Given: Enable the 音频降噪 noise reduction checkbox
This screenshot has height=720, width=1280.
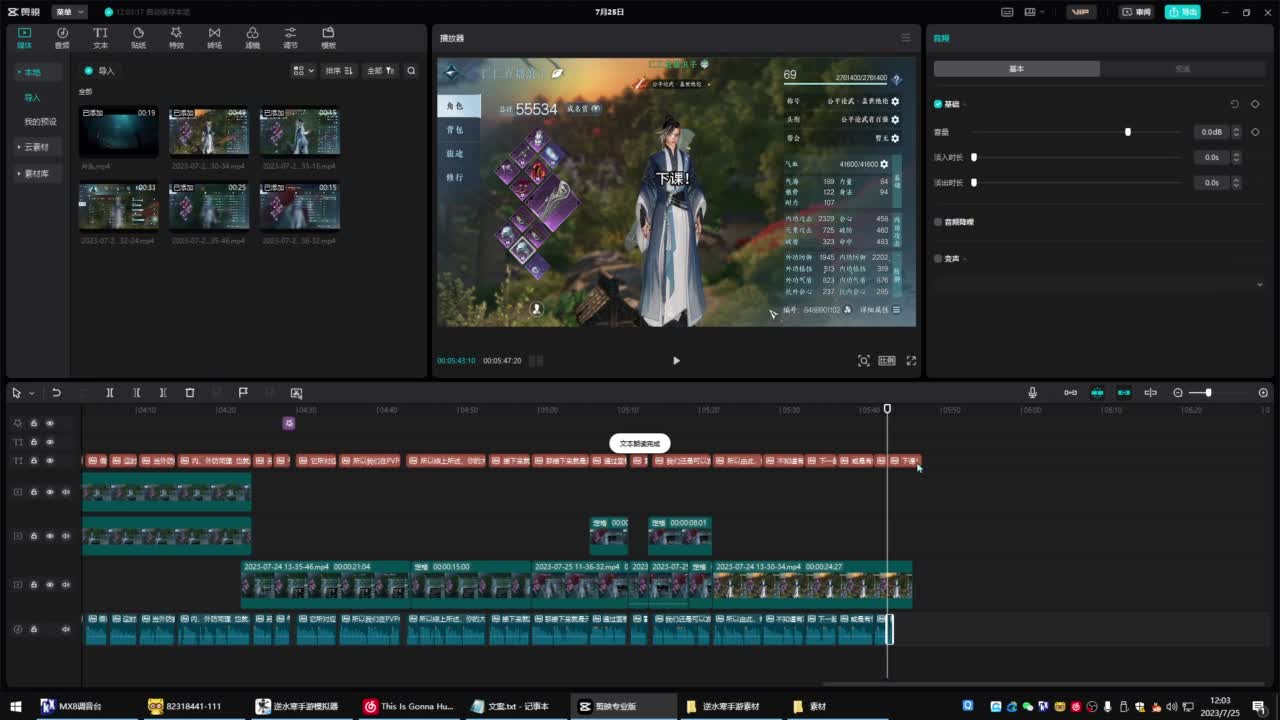Looking at the screenshot, I should [x=938, y=222].
